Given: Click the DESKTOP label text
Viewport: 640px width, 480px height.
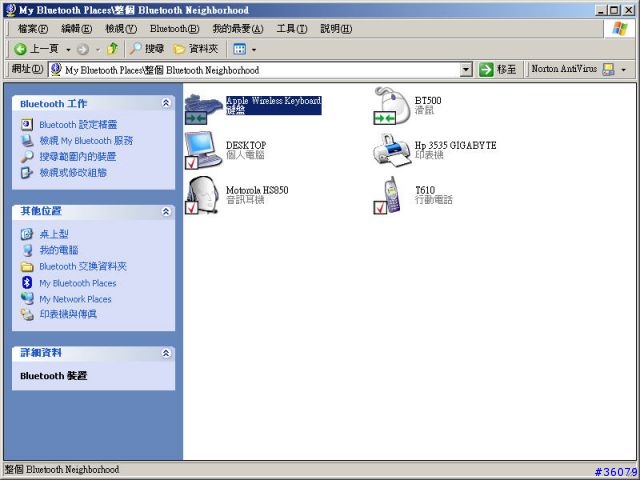Looking at the screenshot, I should [x=246, y=145].
